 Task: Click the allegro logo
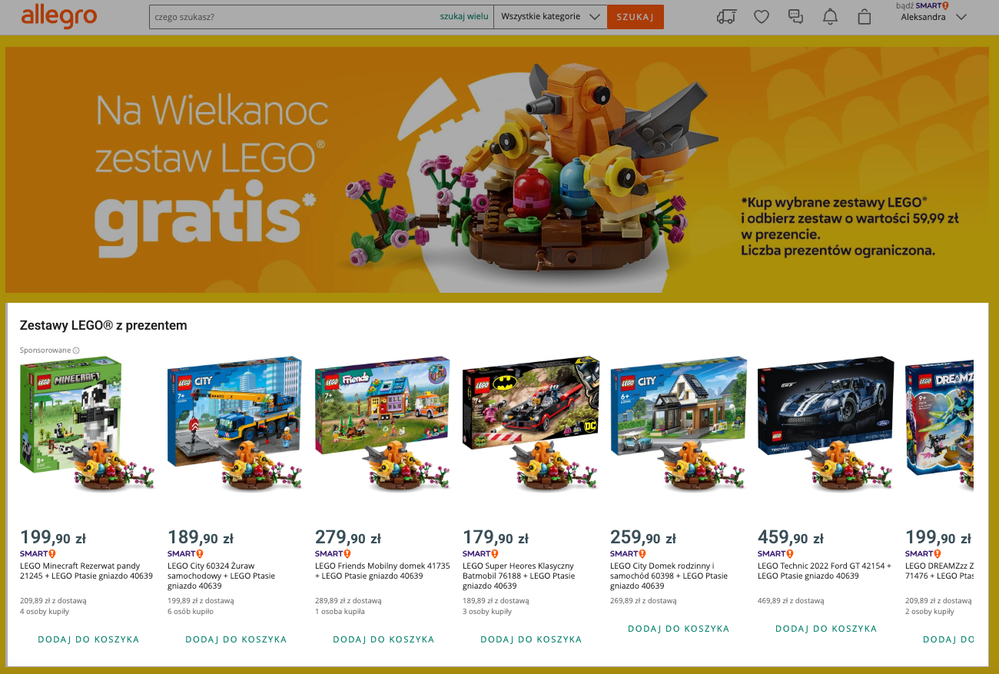[59, 17]
